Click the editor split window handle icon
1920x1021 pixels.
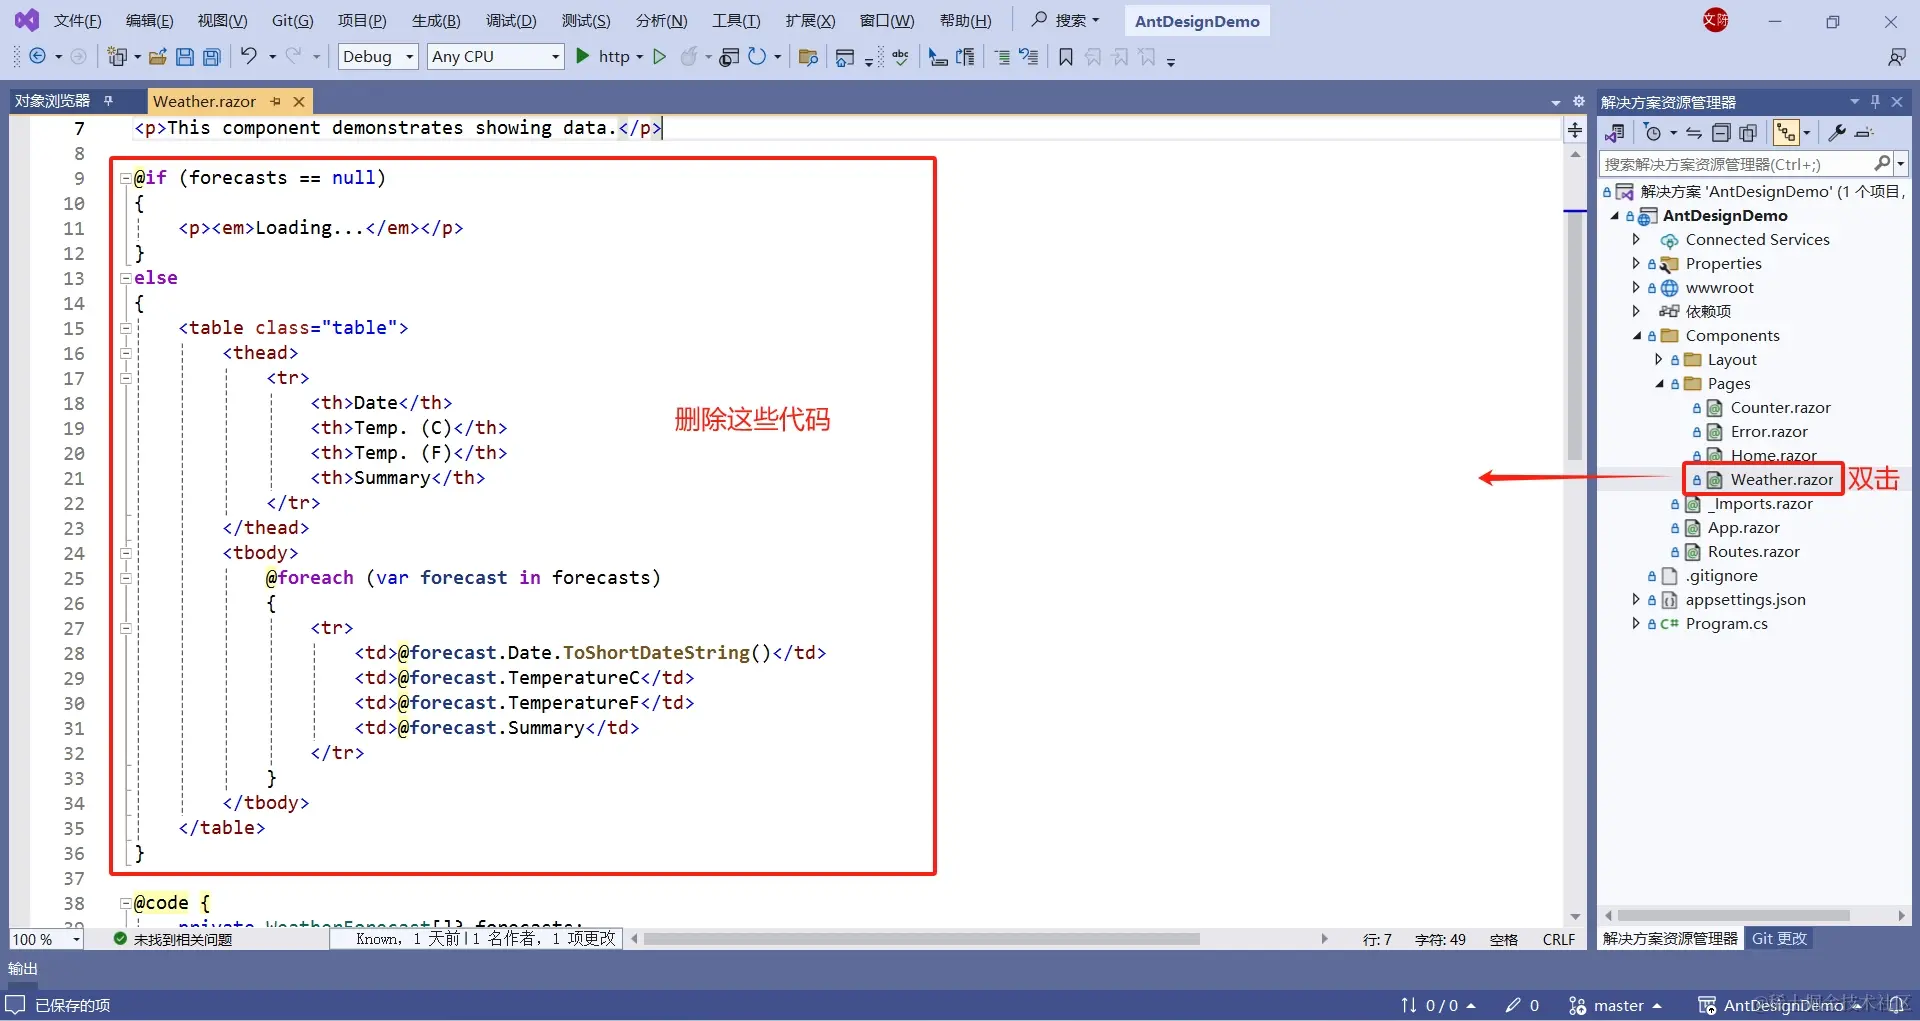1575,130
